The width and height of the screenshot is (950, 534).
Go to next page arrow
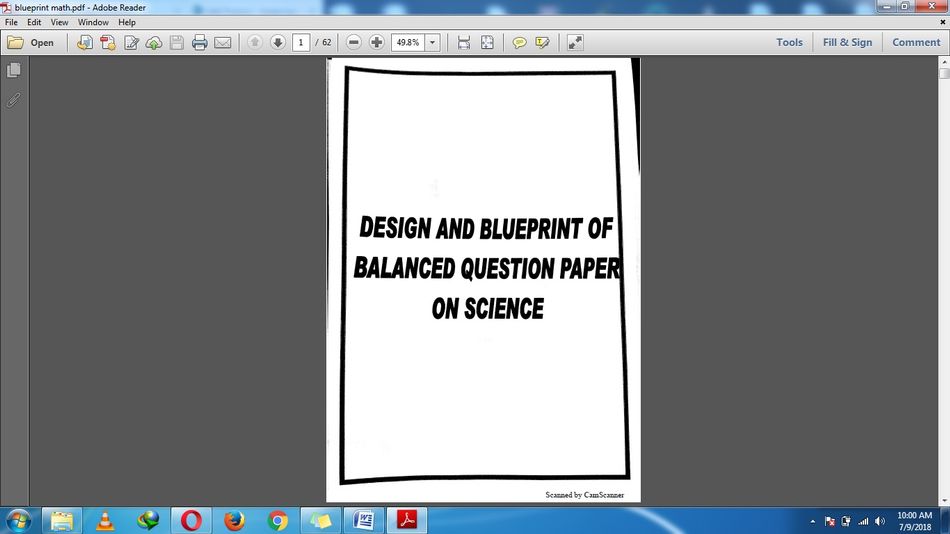tap(278, 43)
